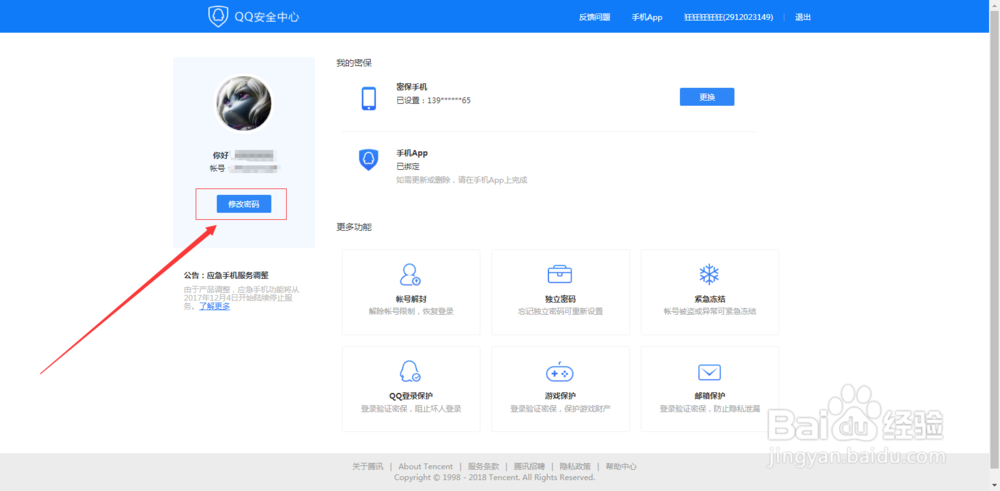Click the text 登录验证密保，防止隐私泄漏
This screenshot has height=491, width=1000.
pyautogui.click(x=709, y=408)
